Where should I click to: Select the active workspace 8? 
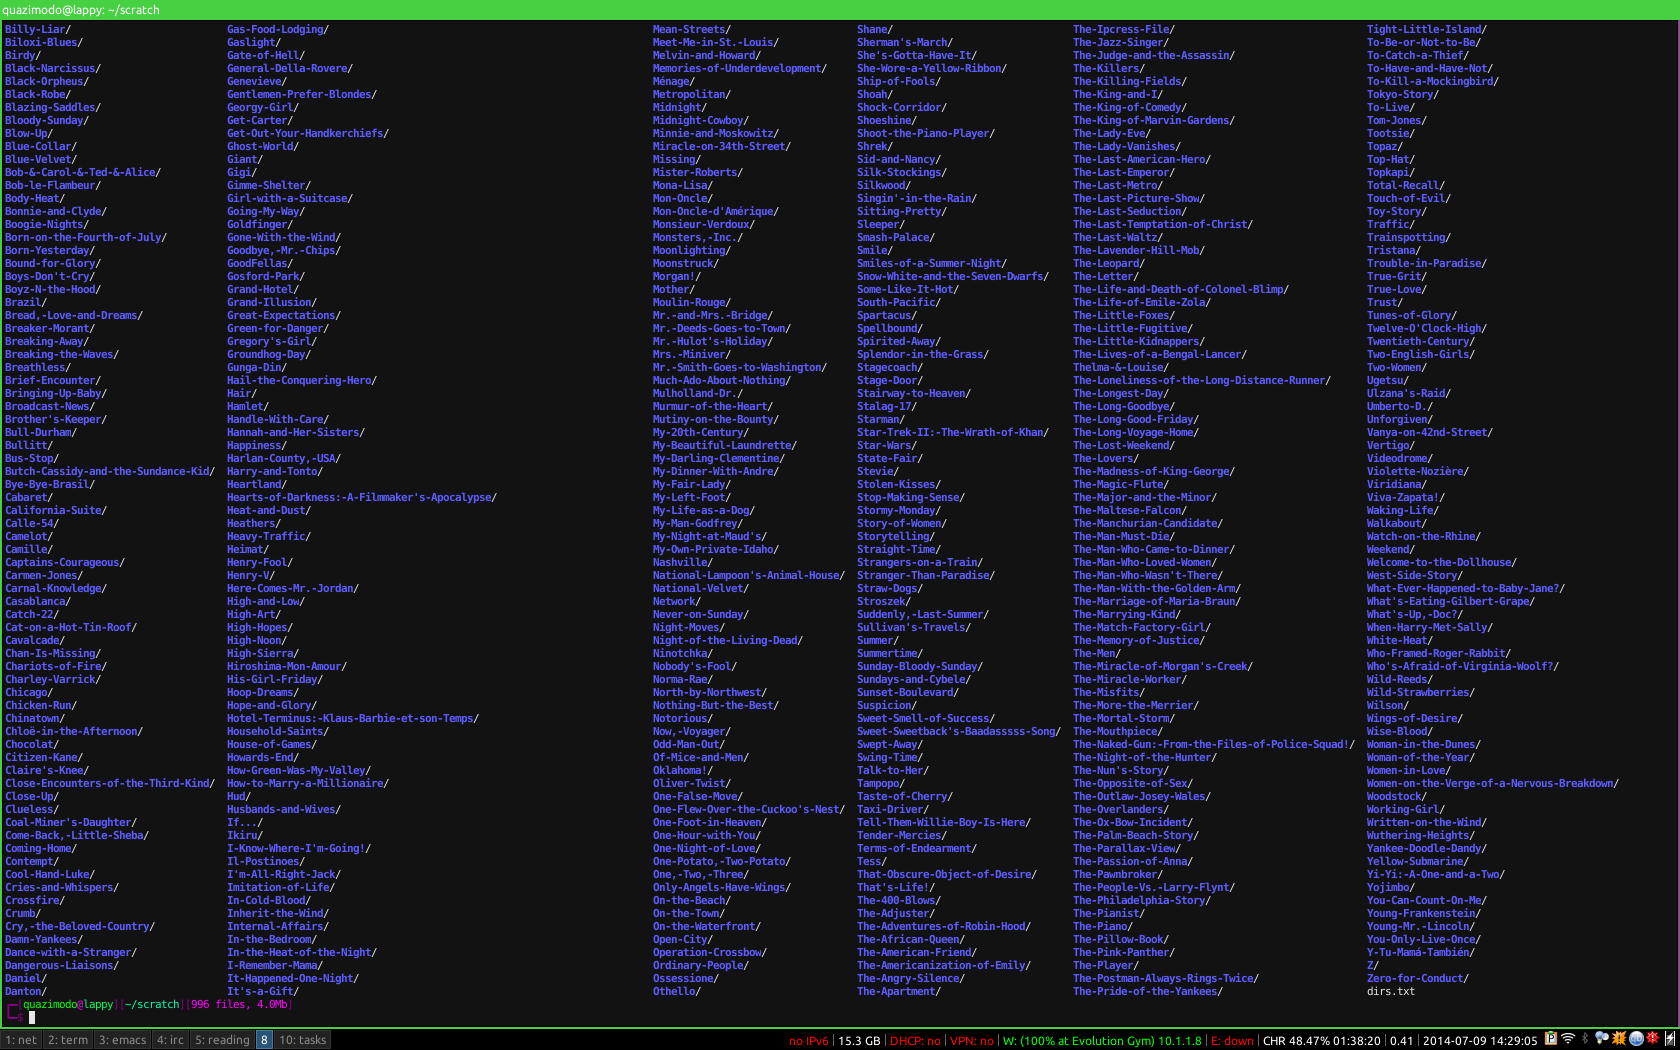tap(264, 1040)
